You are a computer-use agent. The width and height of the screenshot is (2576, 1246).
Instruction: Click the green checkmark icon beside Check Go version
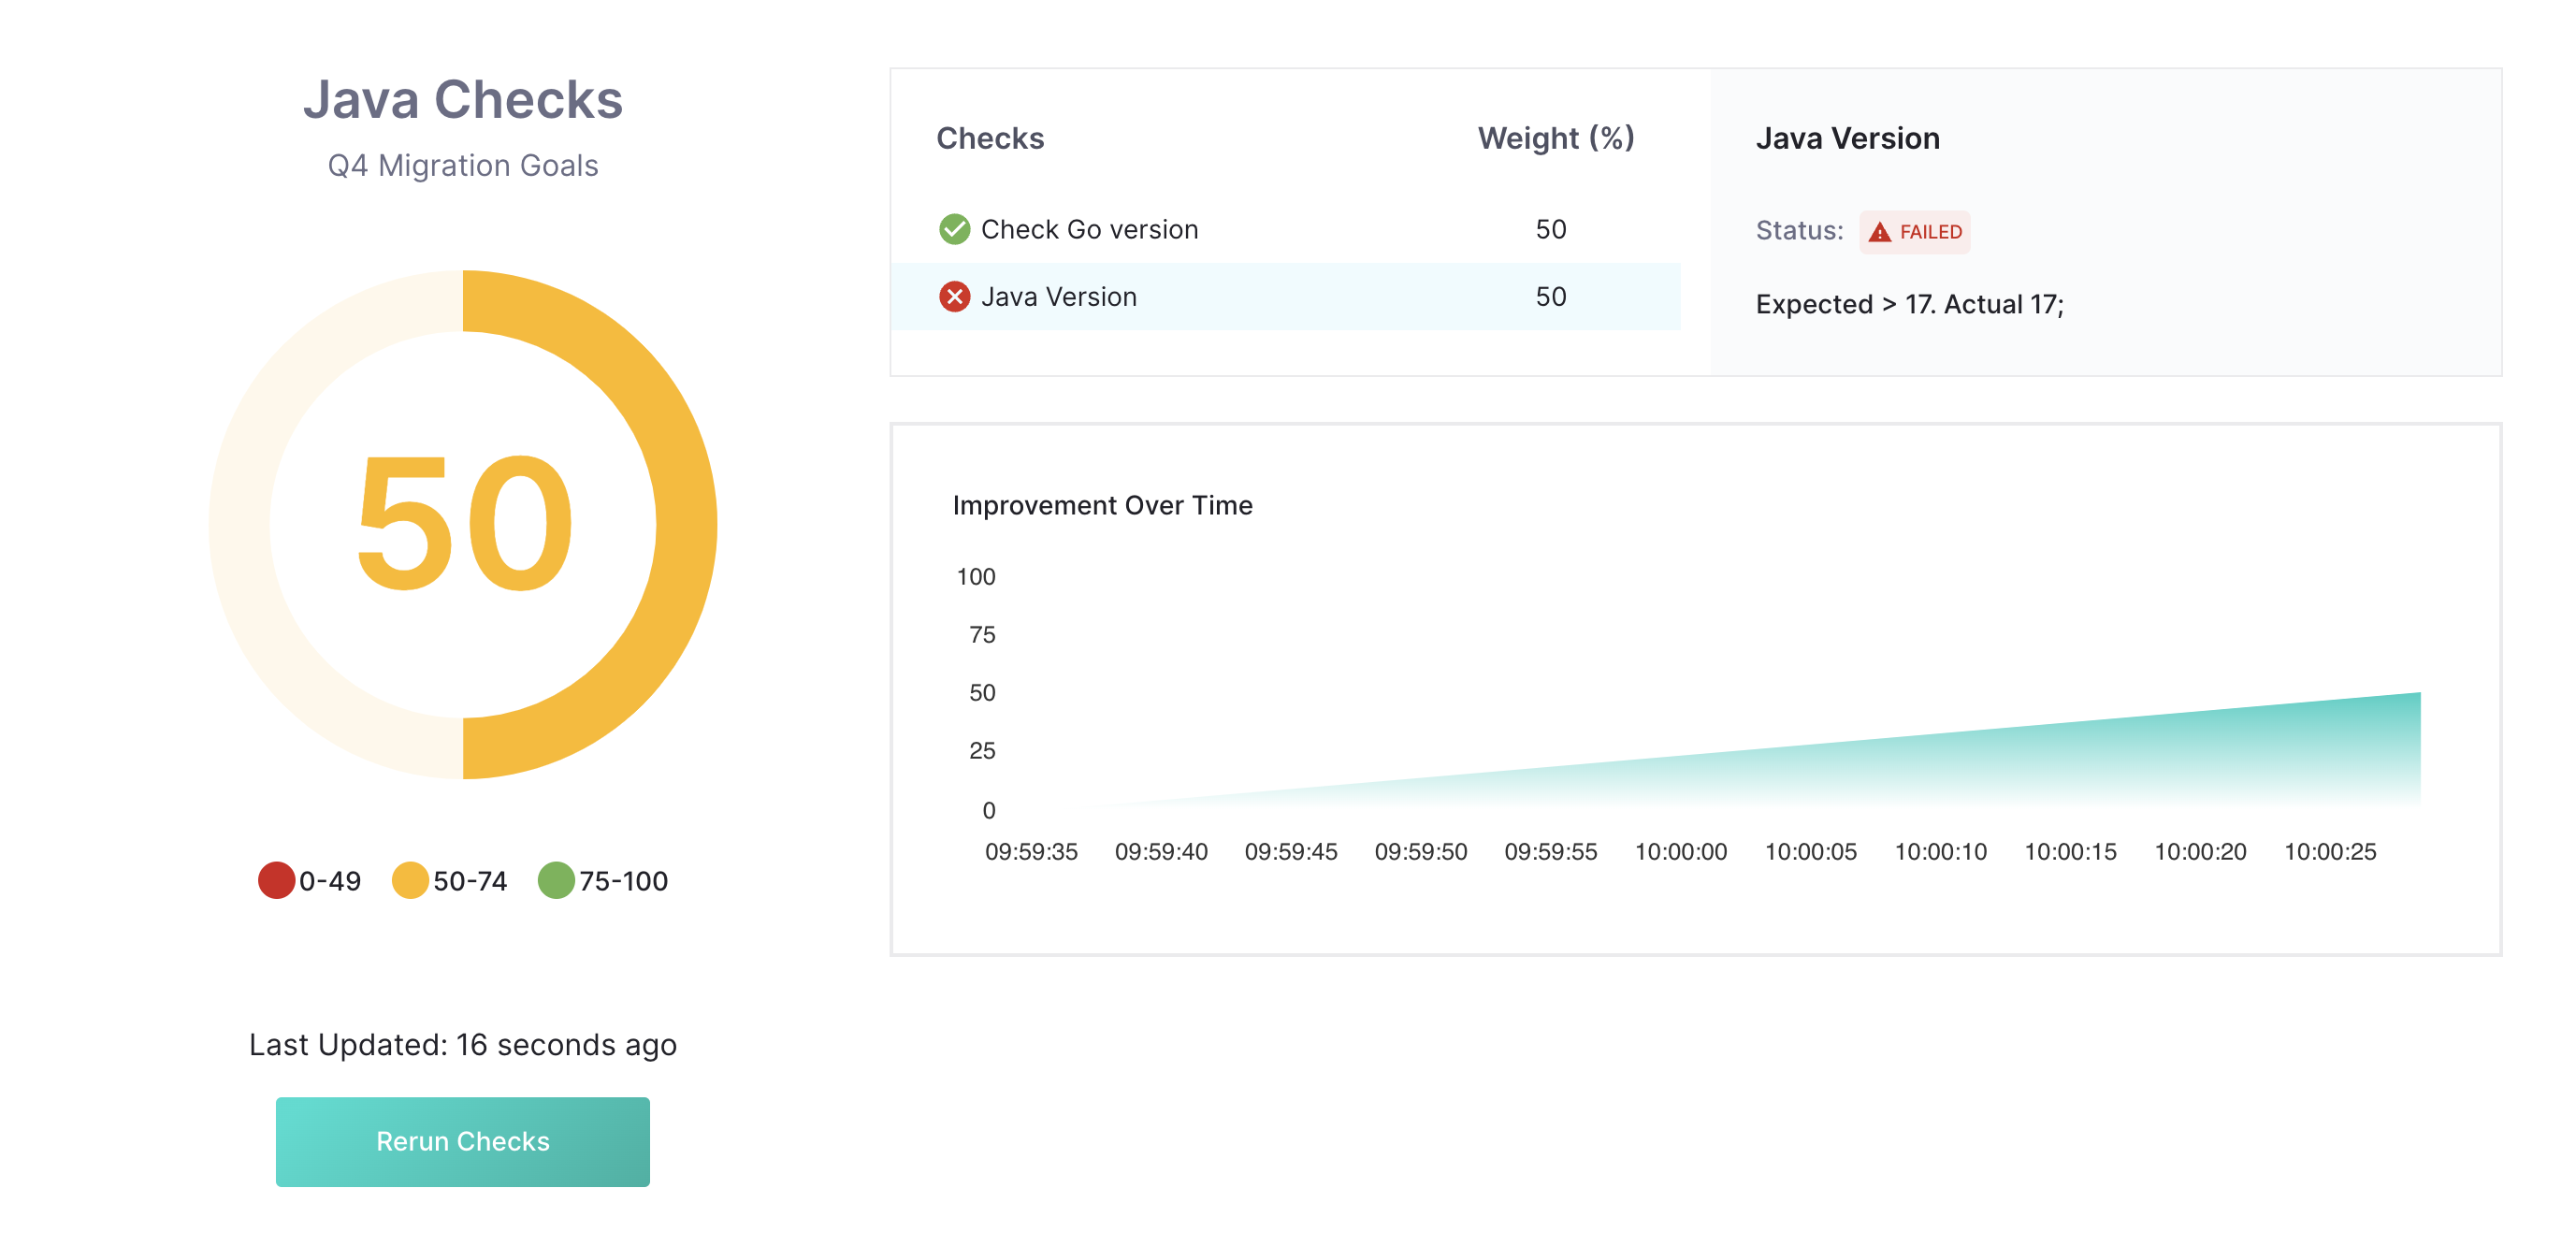point(954,229)
